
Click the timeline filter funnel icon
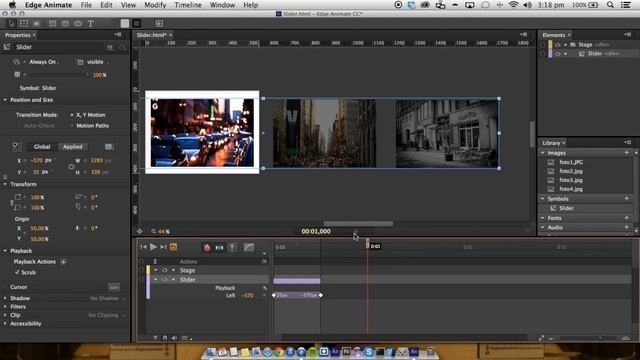pos(156,338)
